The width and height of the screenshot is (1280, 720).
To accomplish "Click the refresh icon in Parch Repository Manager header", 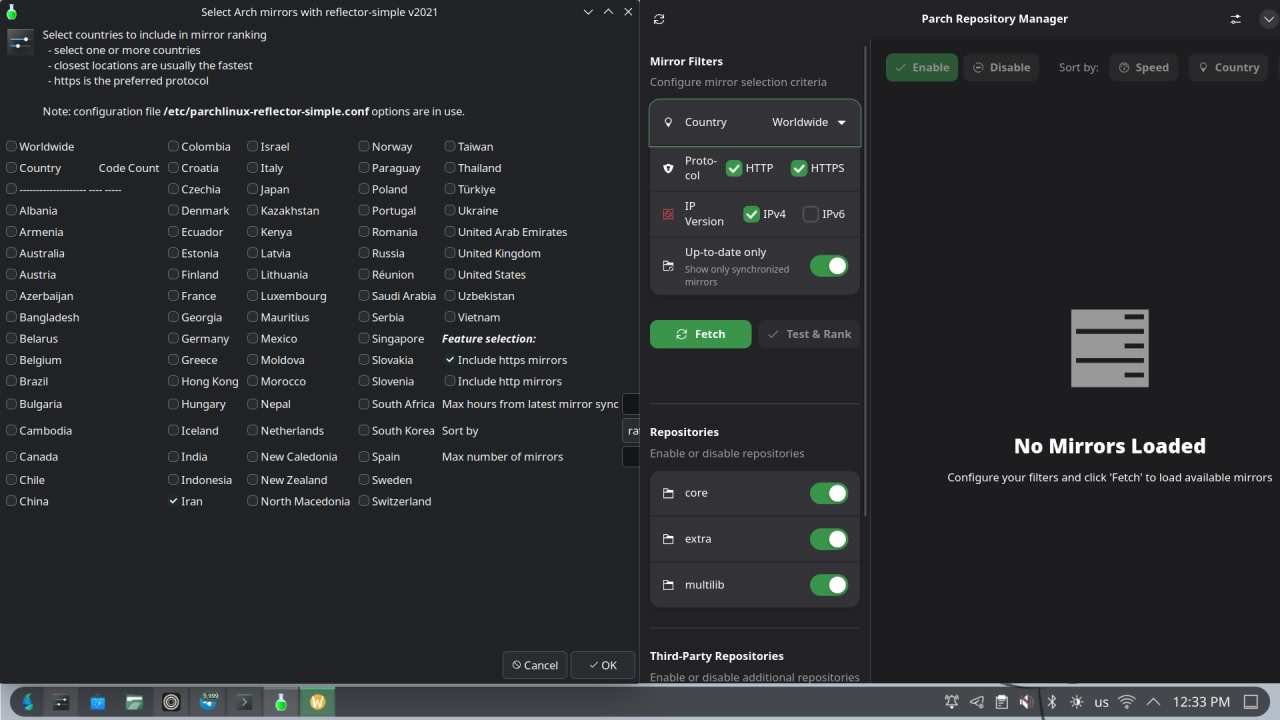I will click(658, 19).
